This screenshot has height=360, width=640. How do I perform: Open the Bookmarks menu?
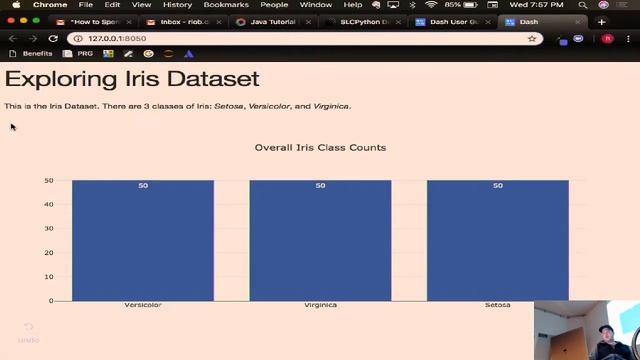226,5
